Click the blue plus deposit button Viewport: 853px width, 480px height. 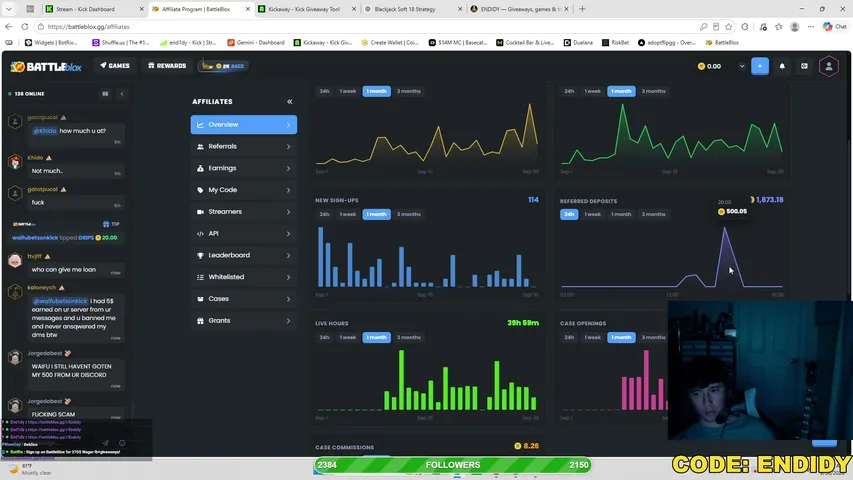click(760, 66)
